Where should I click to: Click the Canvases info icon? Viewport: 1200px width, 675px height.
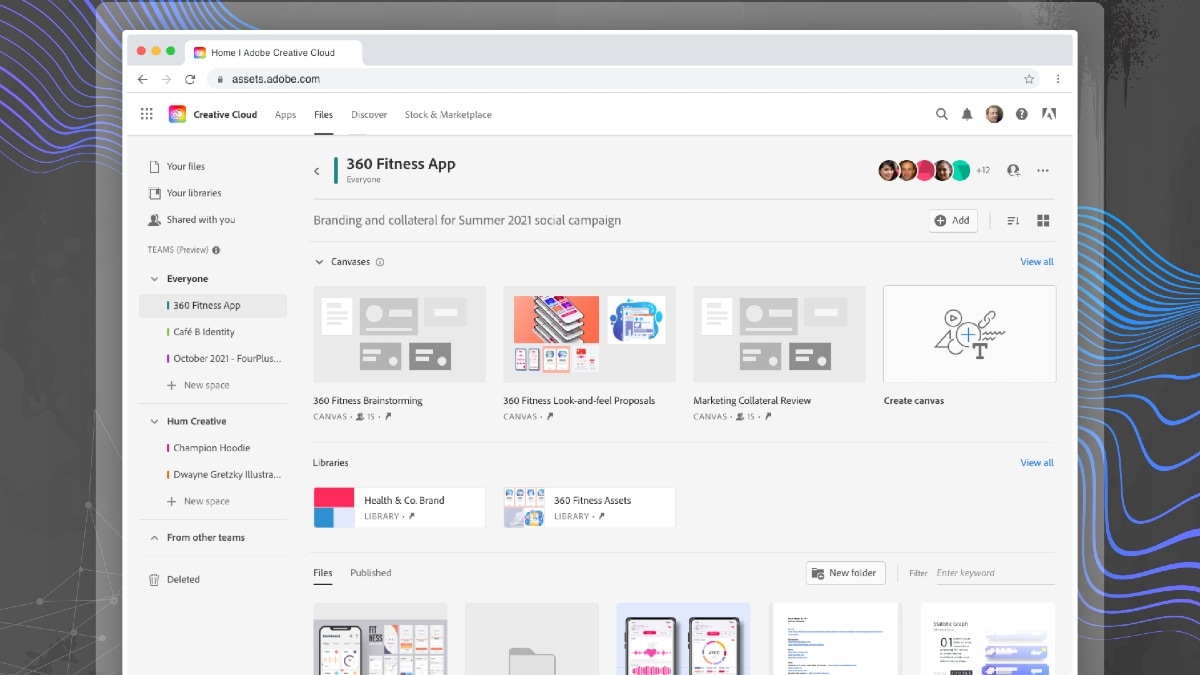(380, 262)
